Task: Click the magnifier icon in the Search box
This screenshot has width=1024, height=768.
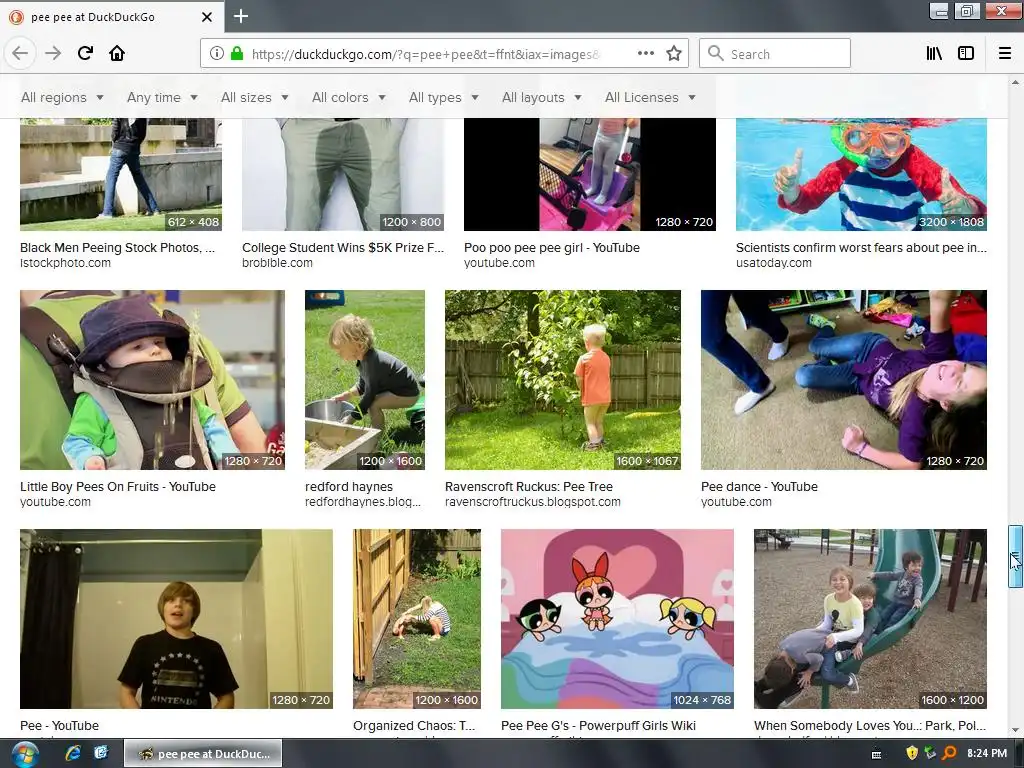Action: [x=716, y=54]
